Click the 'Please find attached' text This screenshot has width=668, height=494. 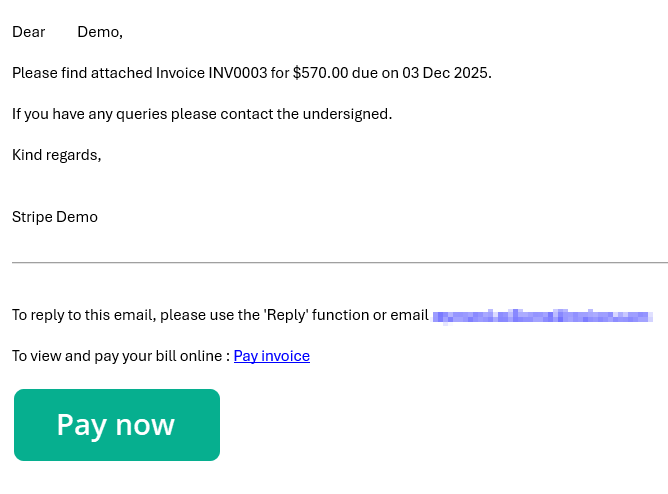click(x=82, y=73)
